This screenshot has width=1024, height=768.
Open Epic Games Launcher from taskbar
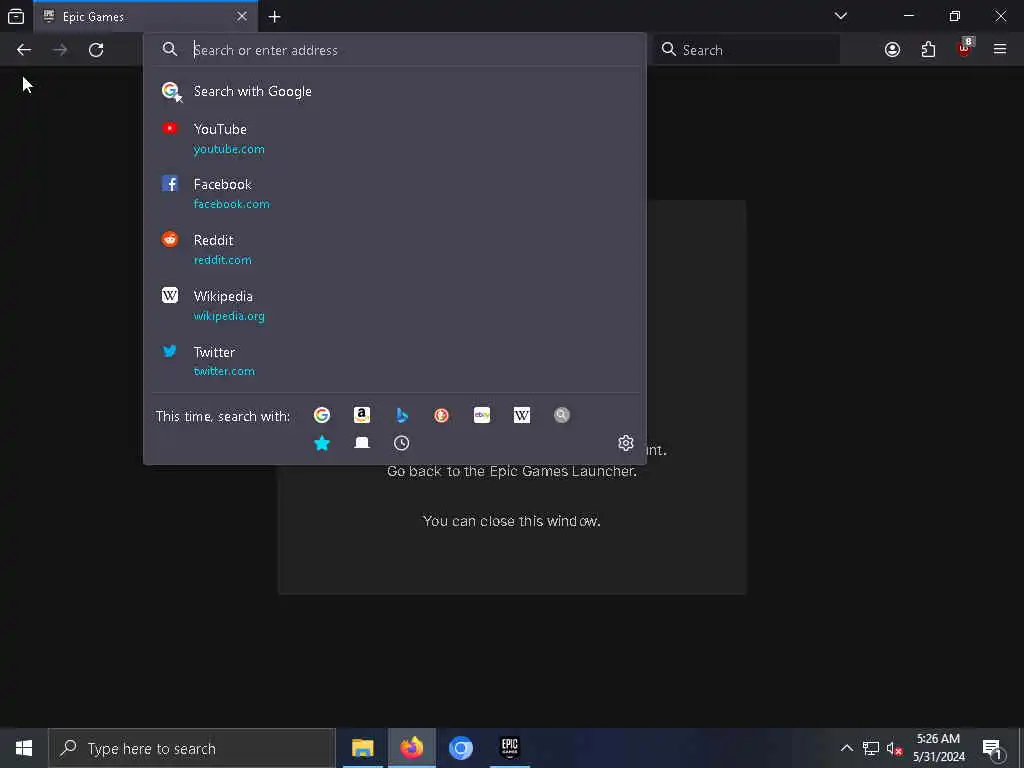pyautogui.click(x=509, y=748)
